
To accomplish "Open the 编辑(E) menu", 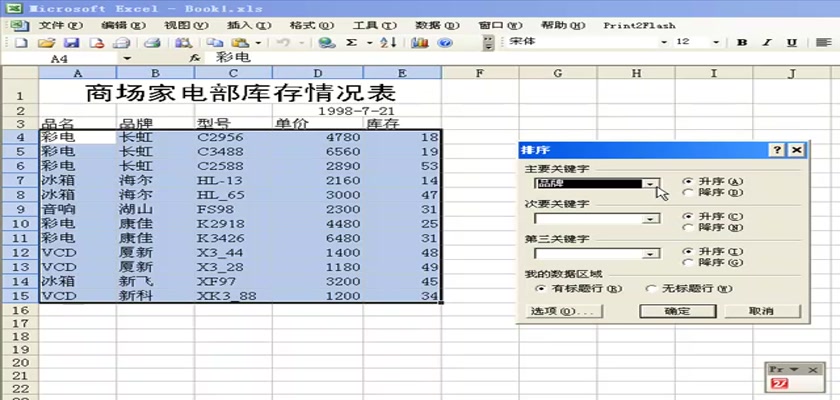I will (x=123, y=25).
